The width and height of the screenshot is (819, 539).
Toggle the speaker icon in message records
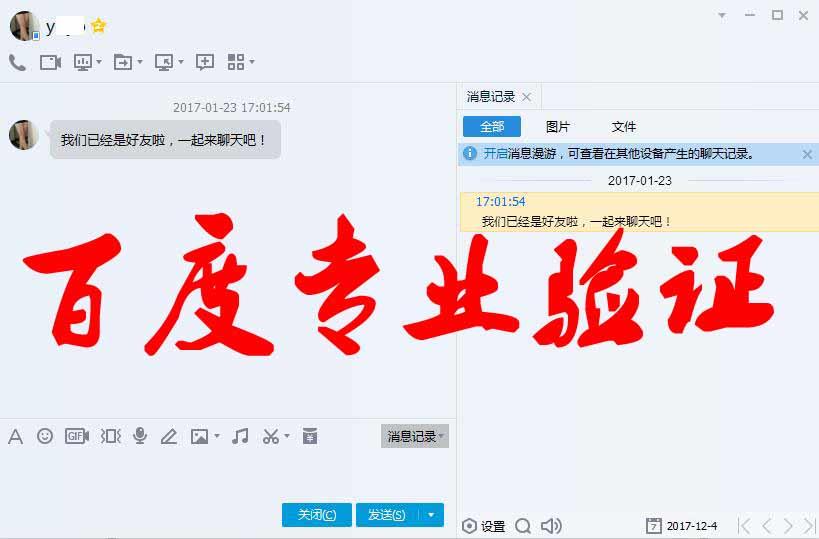click(x=550, y=526)
